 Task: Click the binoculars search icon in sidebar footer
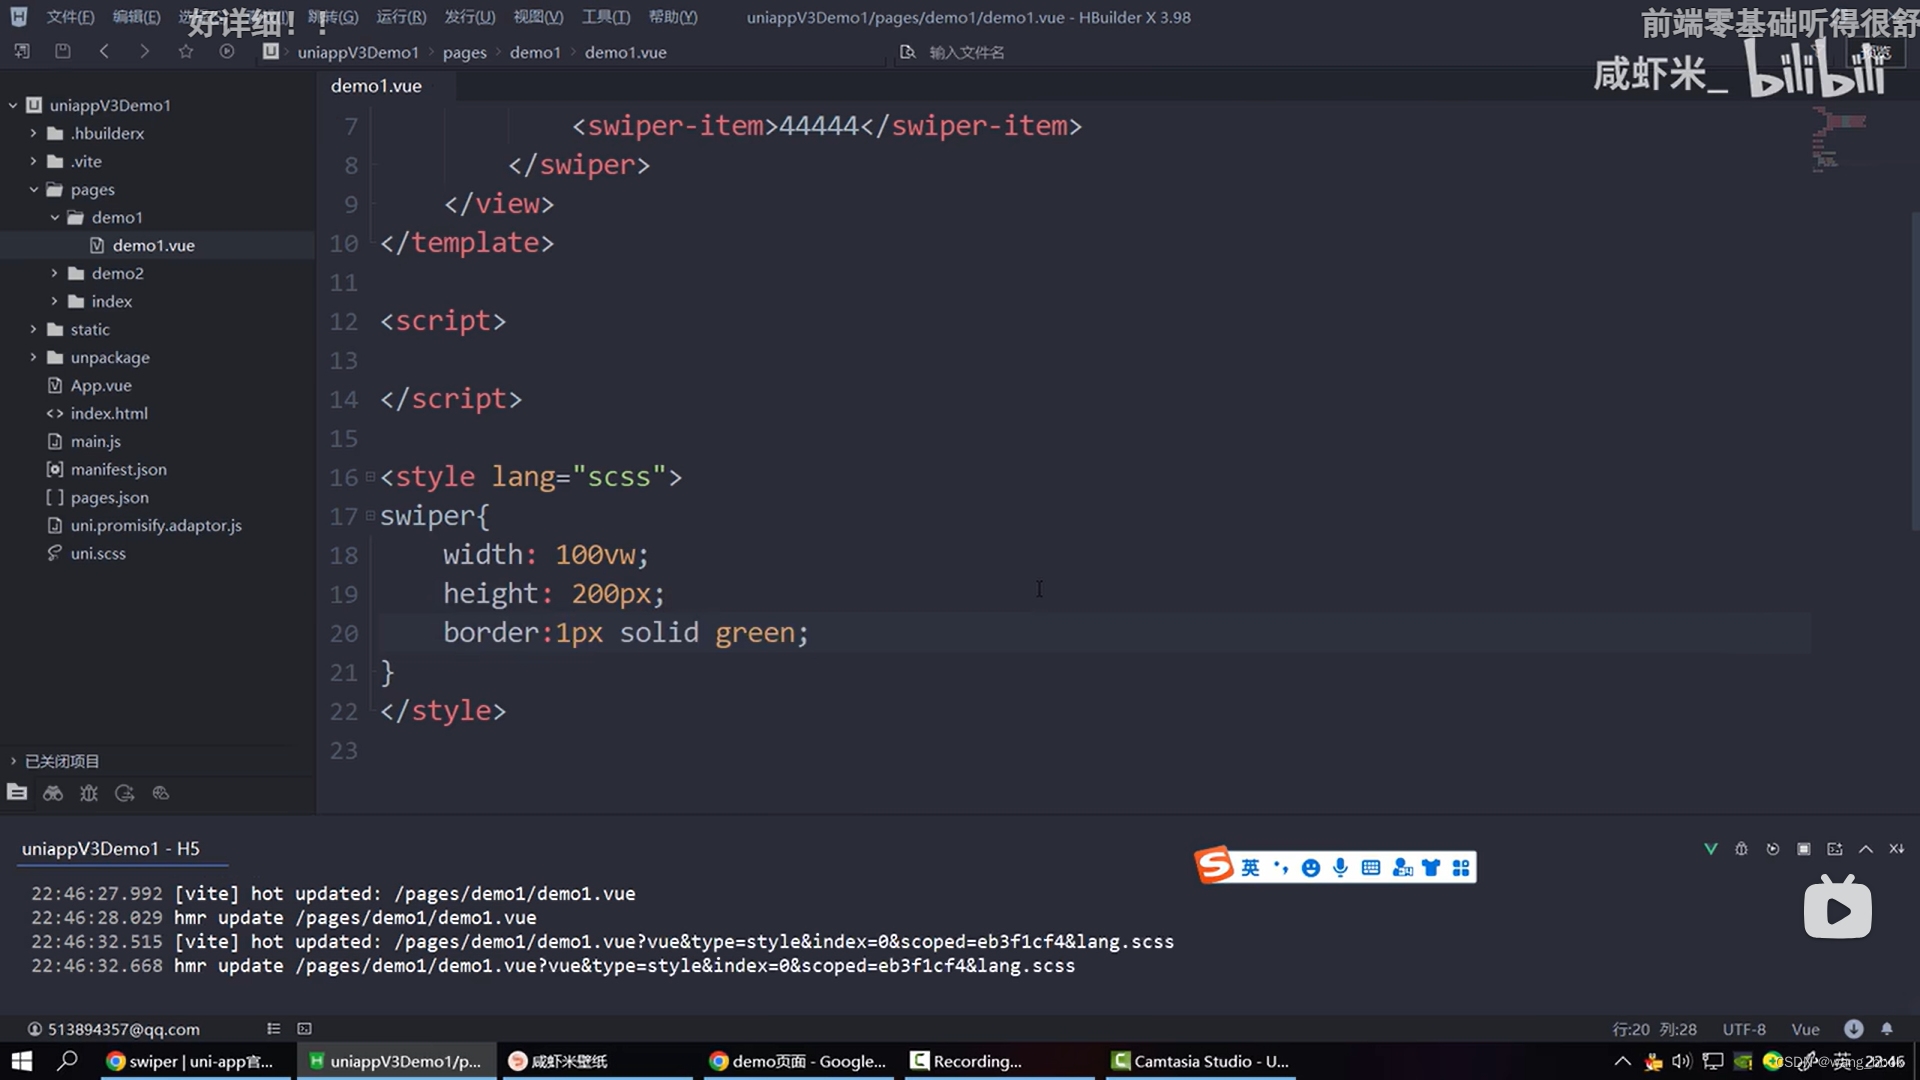point(53,793)
